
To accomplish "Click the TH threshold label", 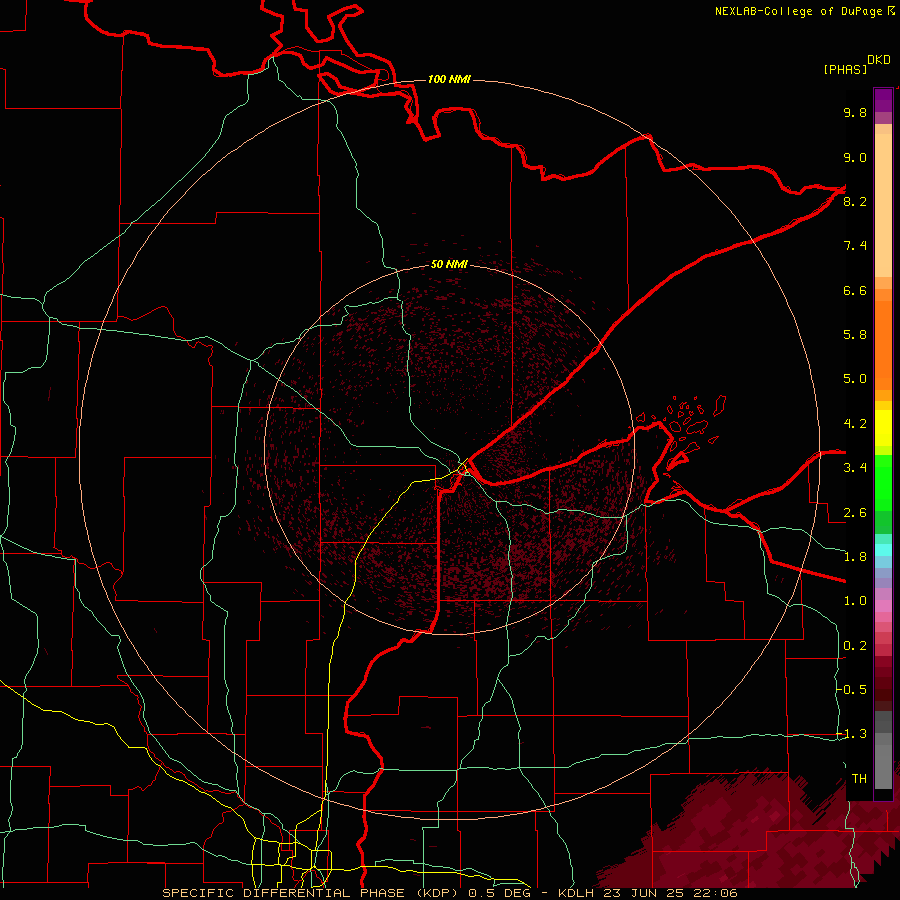I will click(859, 779).
